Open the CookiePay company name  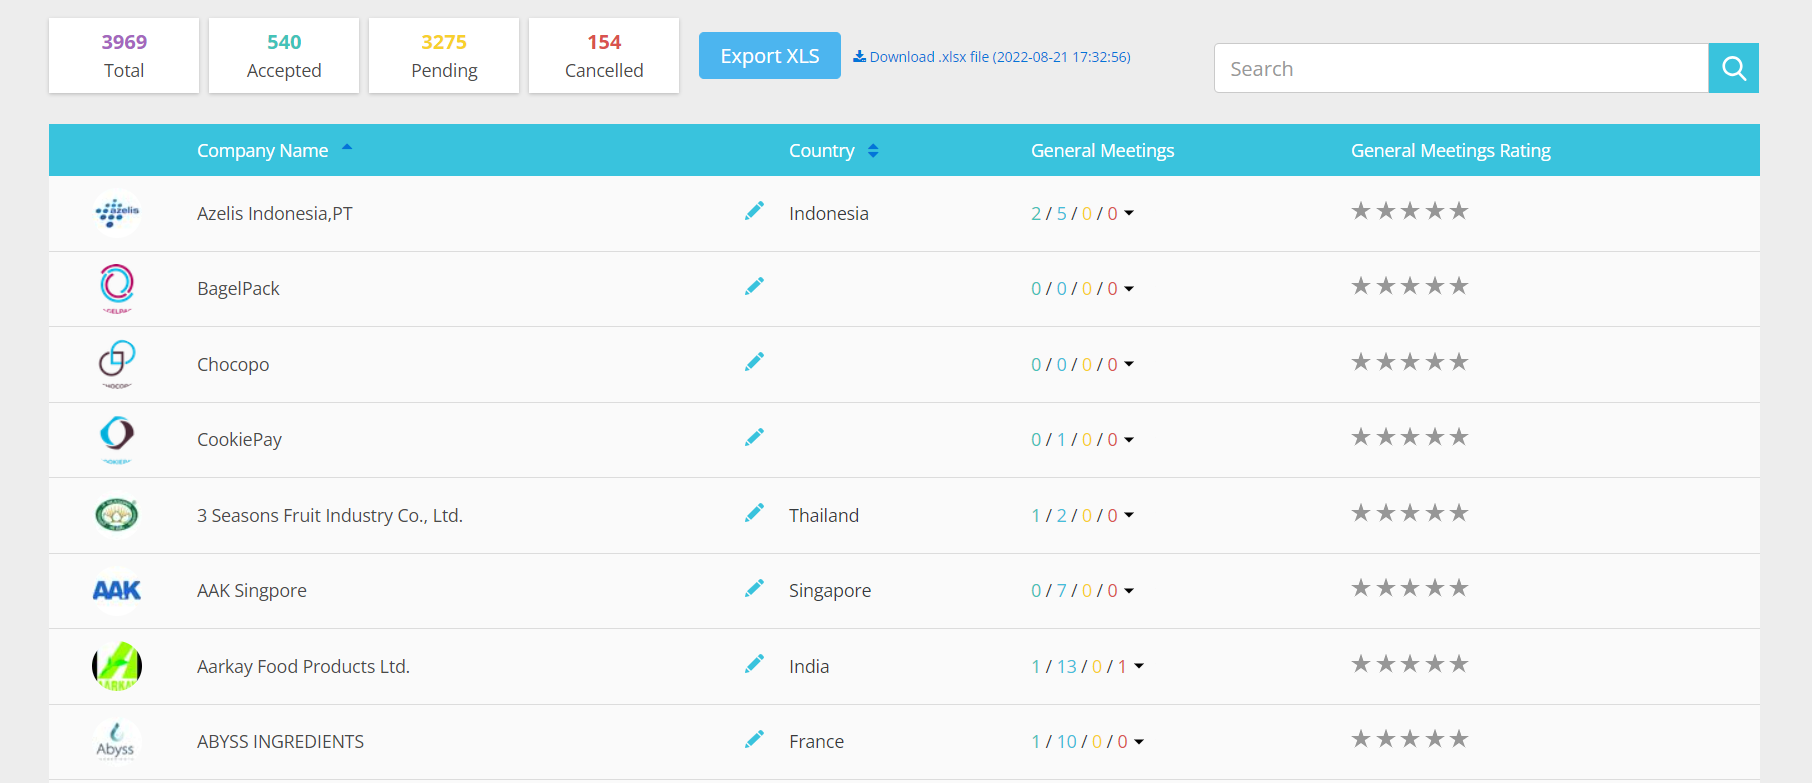click(x=239, y=440)
